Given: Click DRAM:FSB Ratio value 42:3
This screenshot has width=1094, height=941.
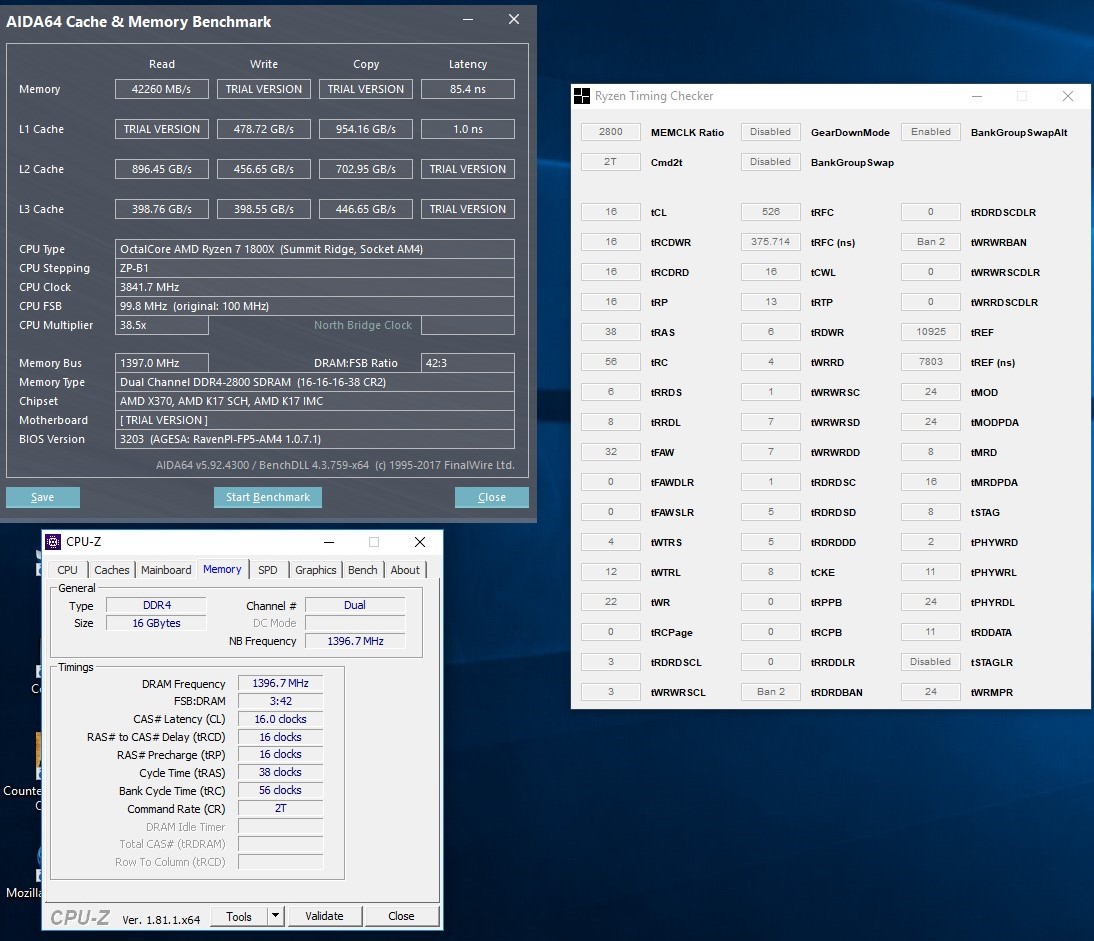Looking at the screenshot, I should click(x=468, y=363).
